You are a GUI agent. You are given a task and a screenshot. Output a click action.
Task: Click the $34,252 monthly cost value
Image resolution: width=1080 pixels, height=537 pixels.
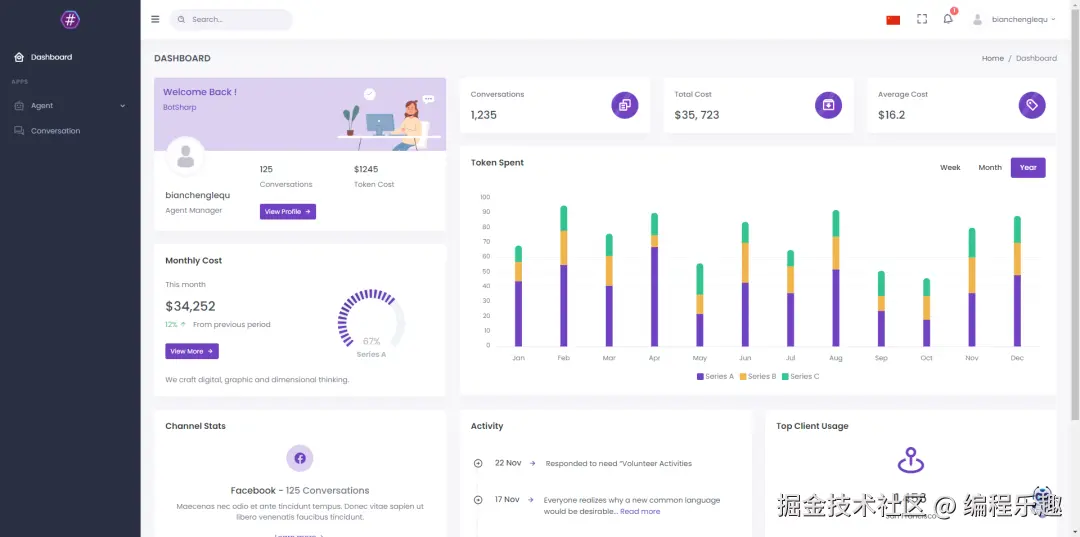[x=190, y=306]
